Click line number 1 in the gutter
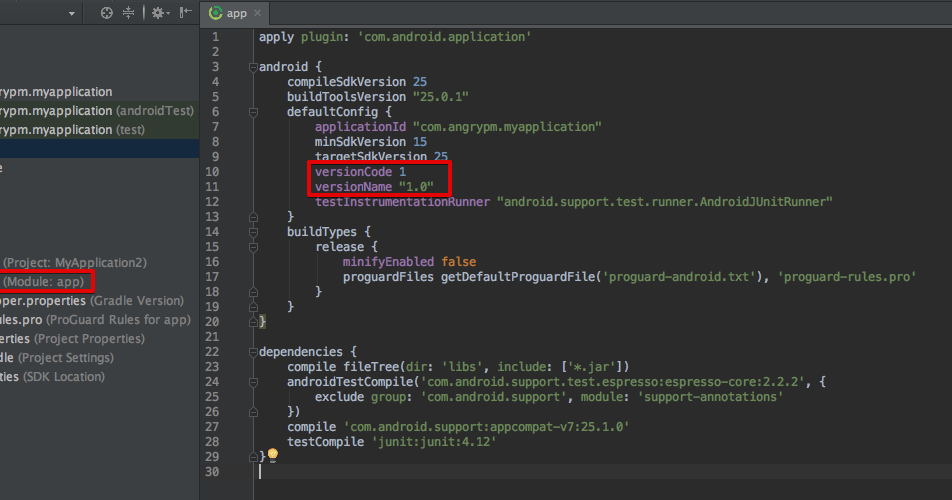Image resolution: width=952 pixels, height=500 pixels. click(x=215, y=37)
